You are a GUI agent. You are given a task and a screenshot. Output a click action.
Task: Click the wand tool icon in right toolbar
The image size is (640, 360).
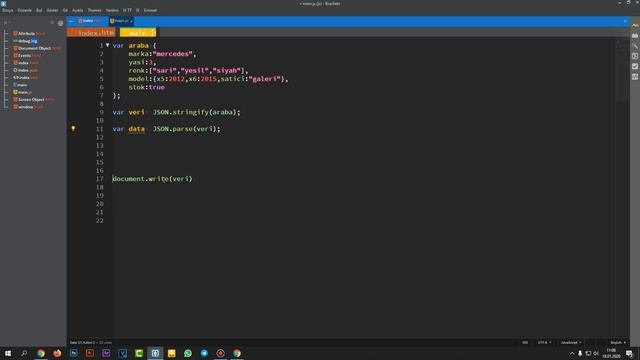coord(635,46)
